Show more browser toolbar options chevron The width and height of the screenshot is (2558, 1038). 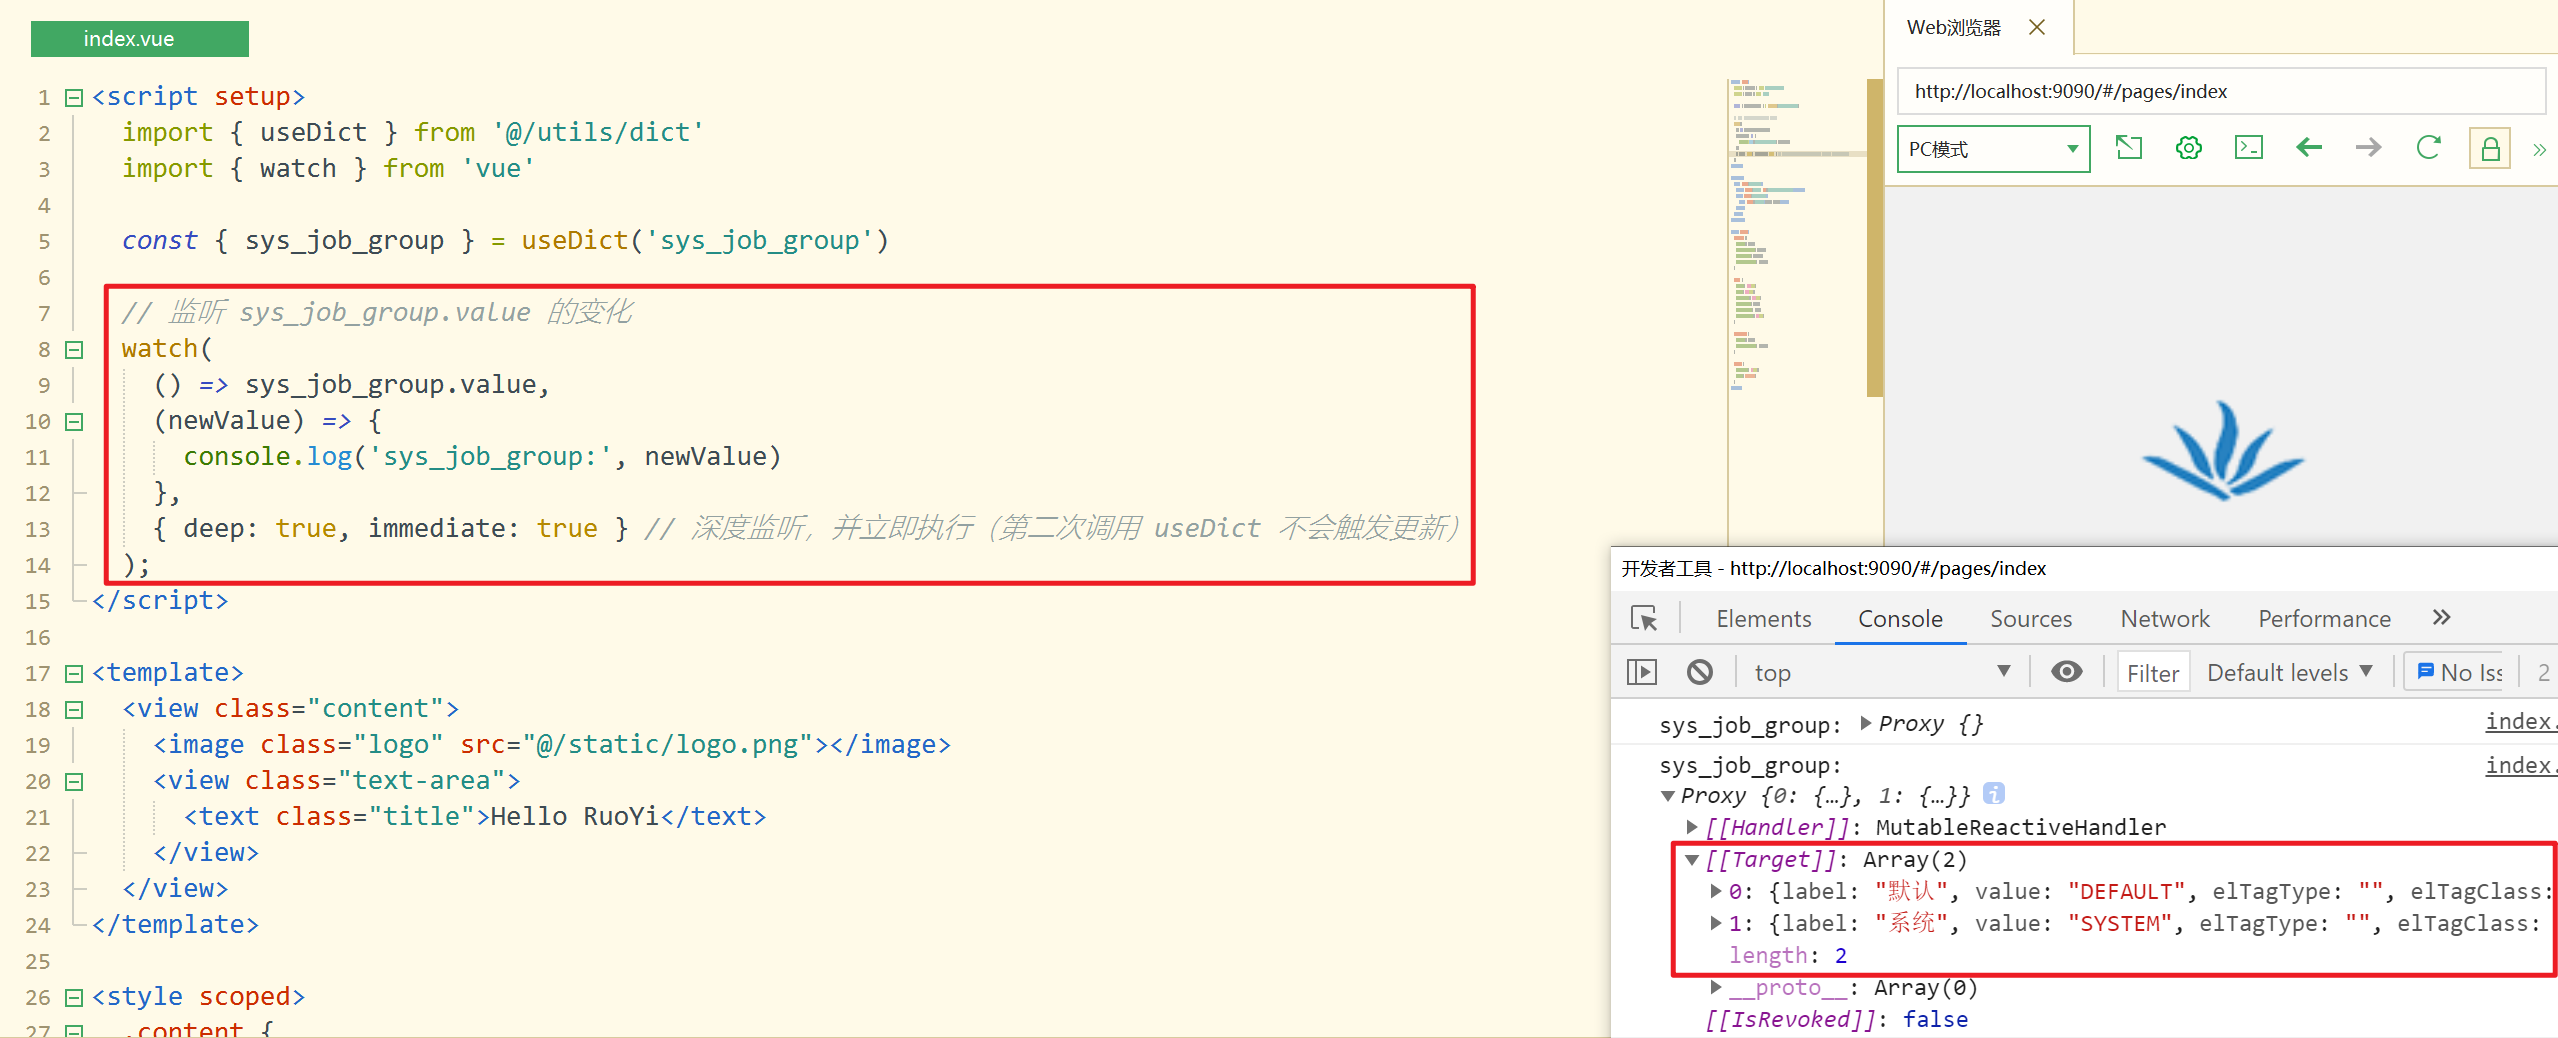[x=2539, y=150]
